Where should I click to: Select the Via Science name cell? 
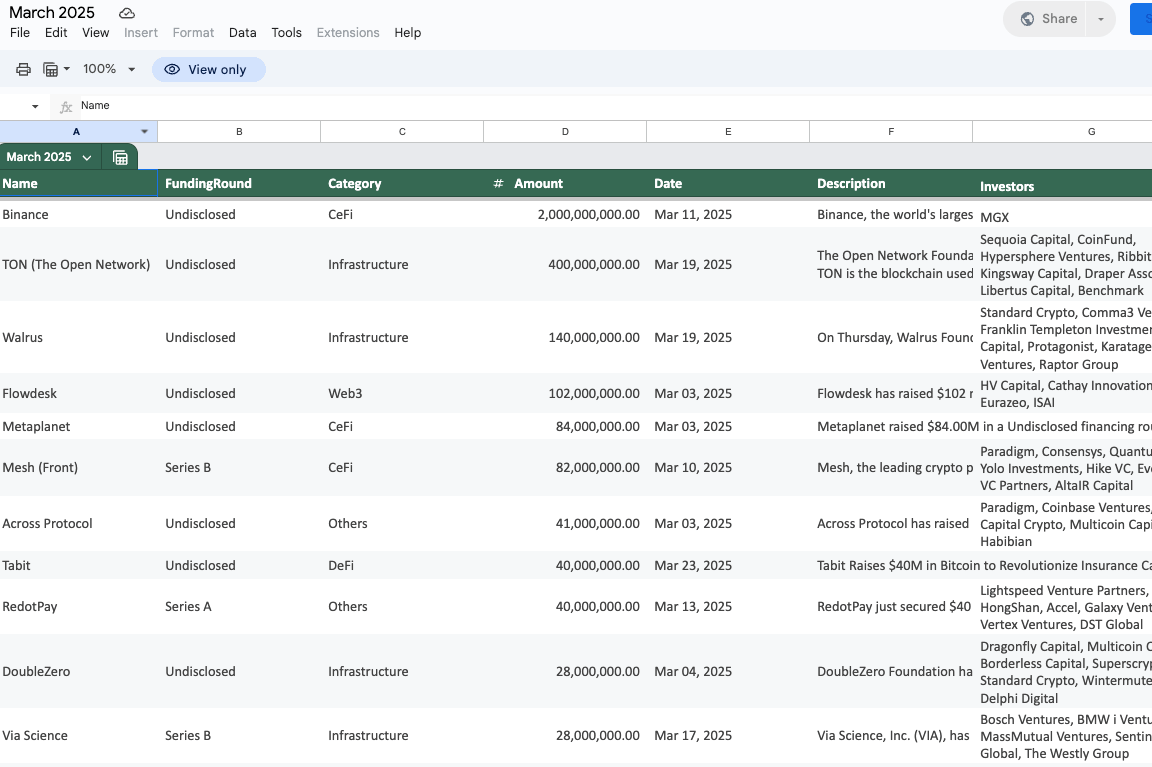tap(79, 735)
